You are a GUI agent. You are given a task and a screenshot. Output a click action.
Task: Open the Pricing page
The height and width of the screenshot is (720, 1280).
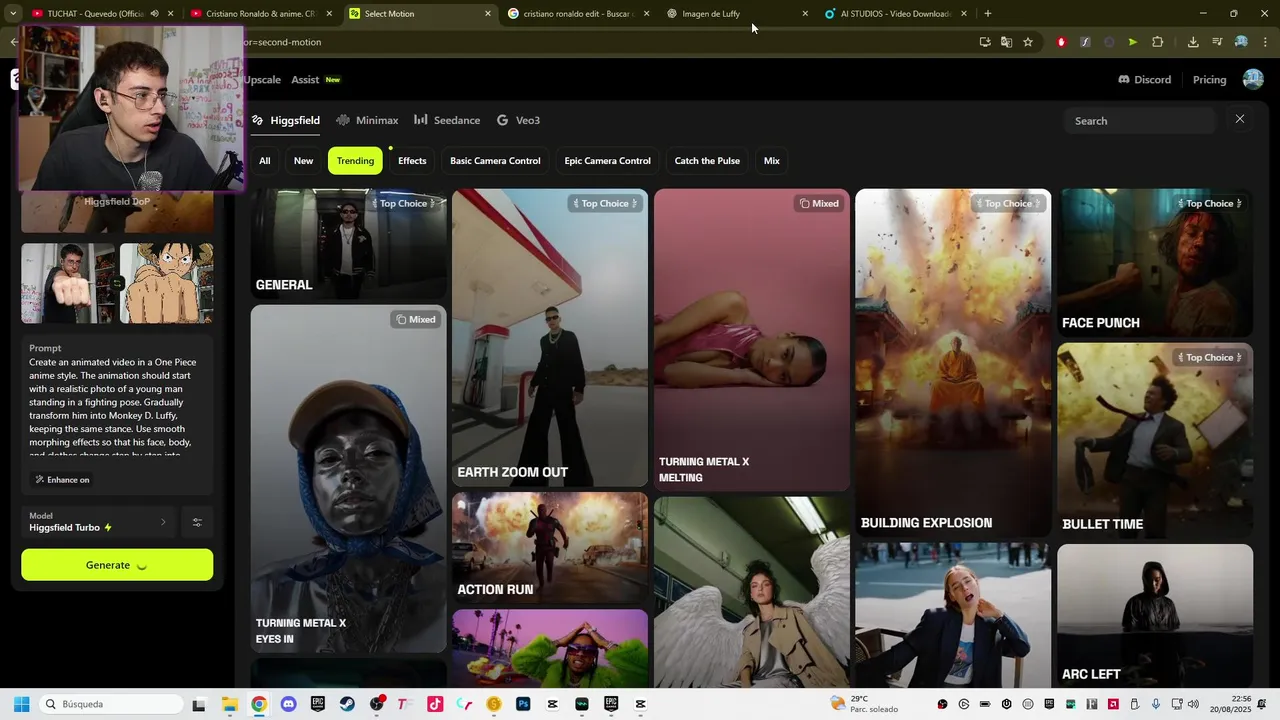(x=1209, y=80)
